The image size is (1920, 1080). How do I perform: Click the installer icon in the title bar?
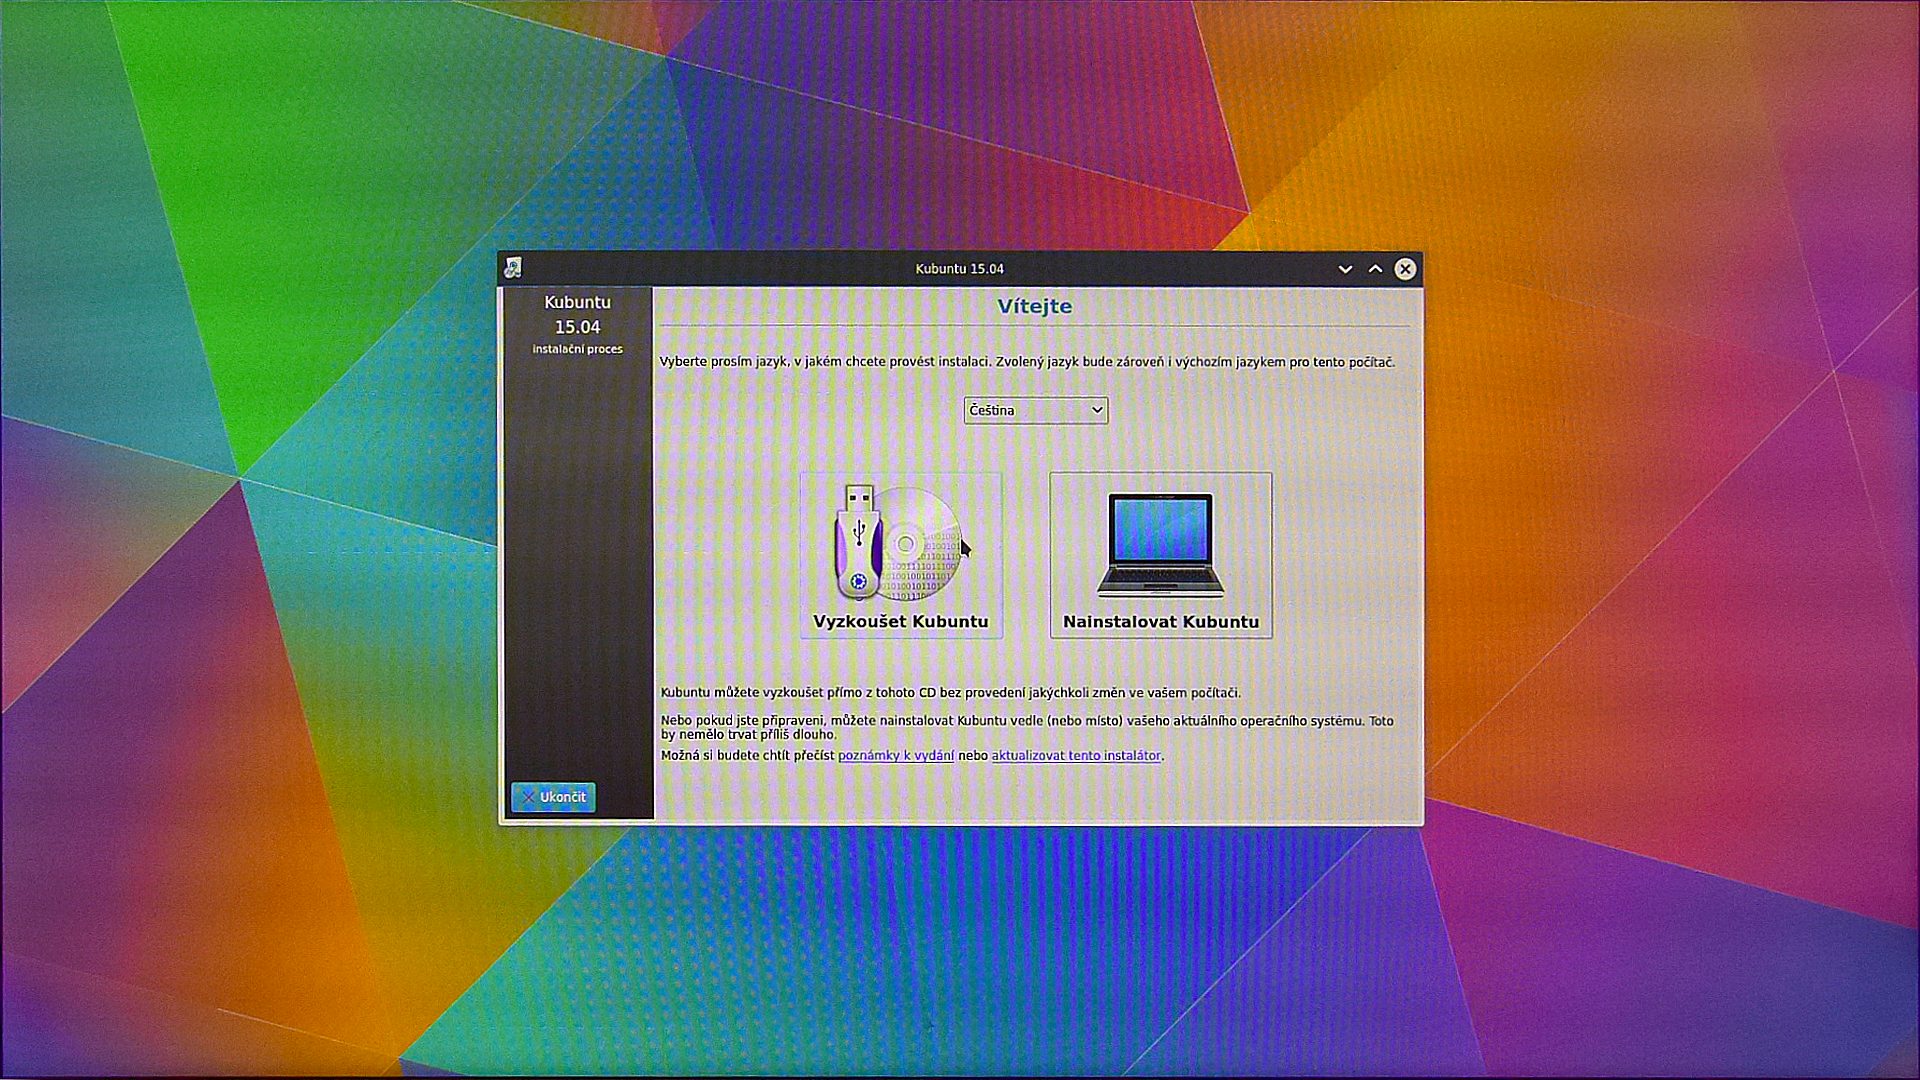(x=513, y=268)
